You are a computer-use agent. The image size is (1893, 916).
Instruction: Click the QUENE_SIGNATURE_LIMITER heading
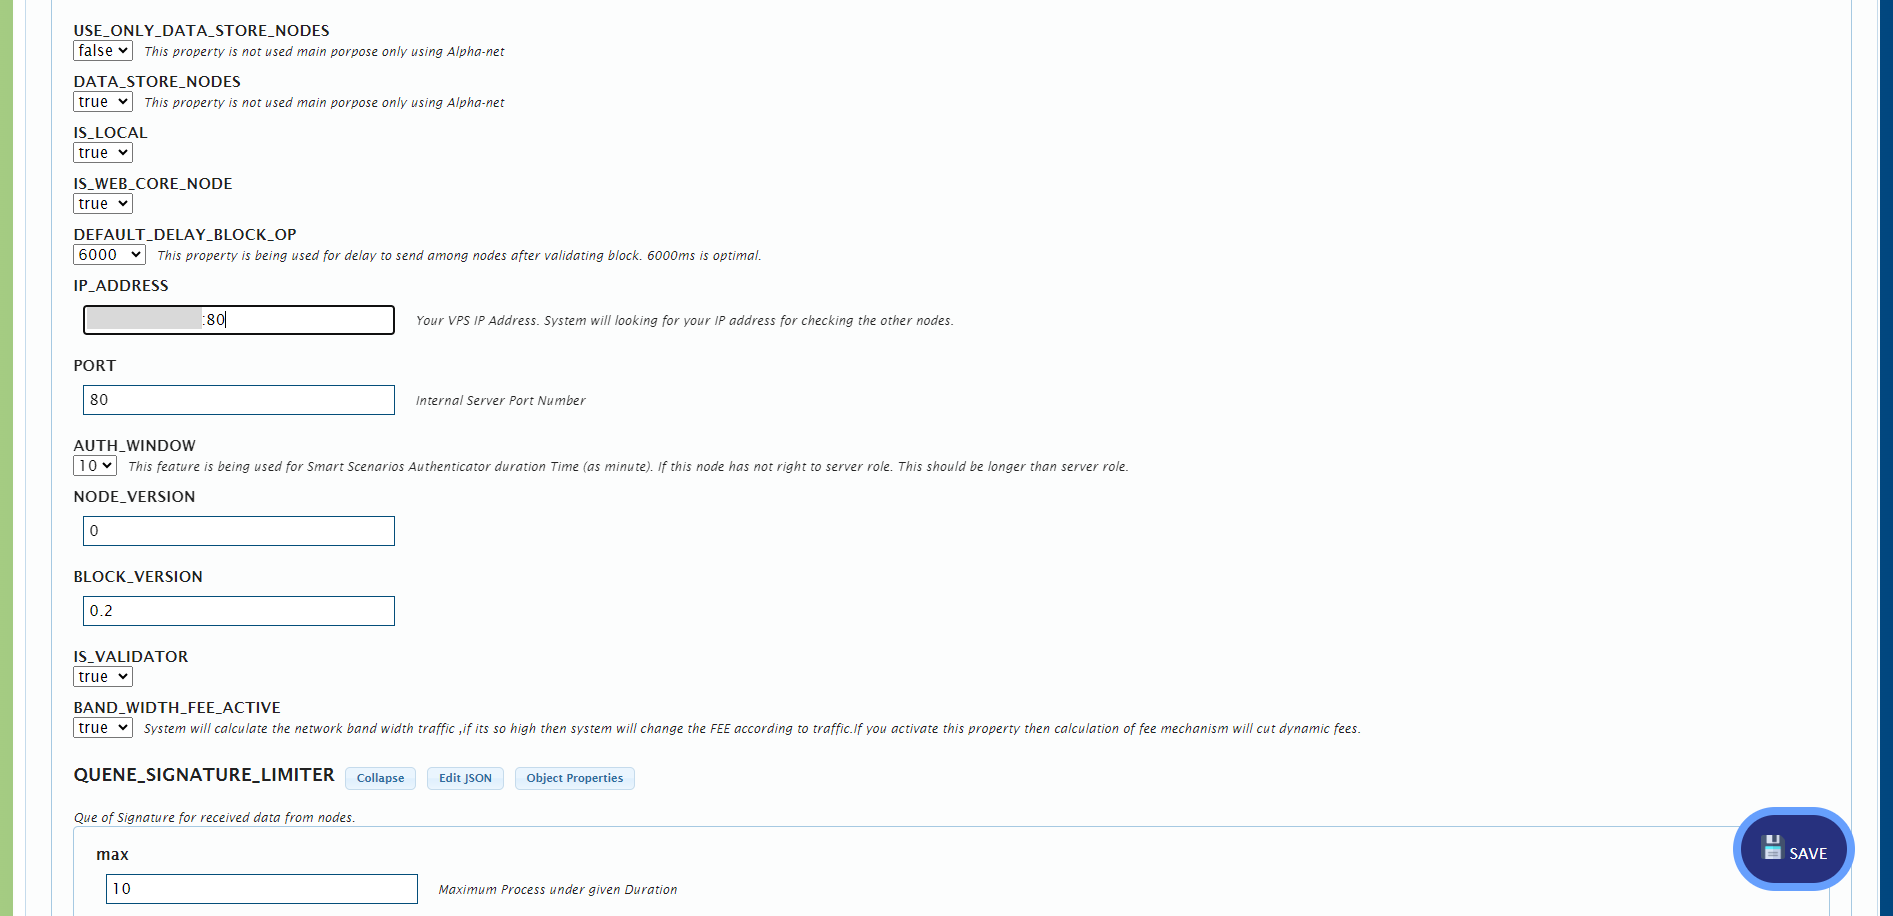point(204,775)
